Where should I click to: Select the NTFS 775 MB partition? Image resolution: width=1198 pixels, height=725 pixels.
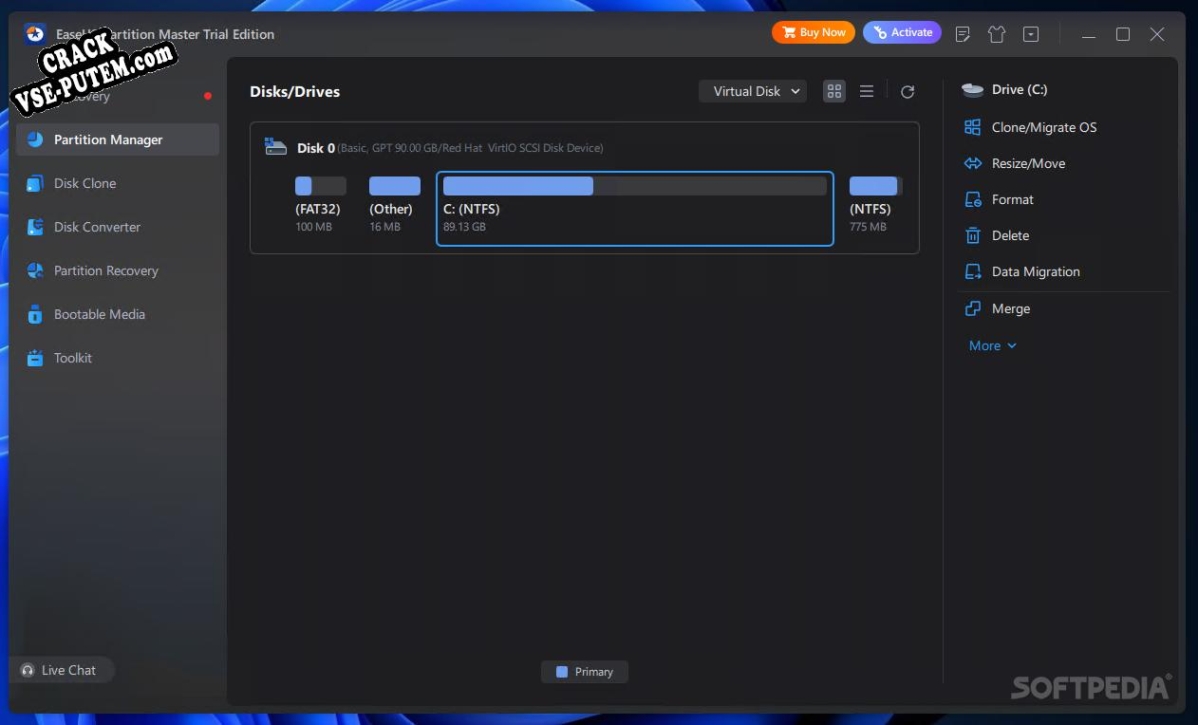[875, 205]
